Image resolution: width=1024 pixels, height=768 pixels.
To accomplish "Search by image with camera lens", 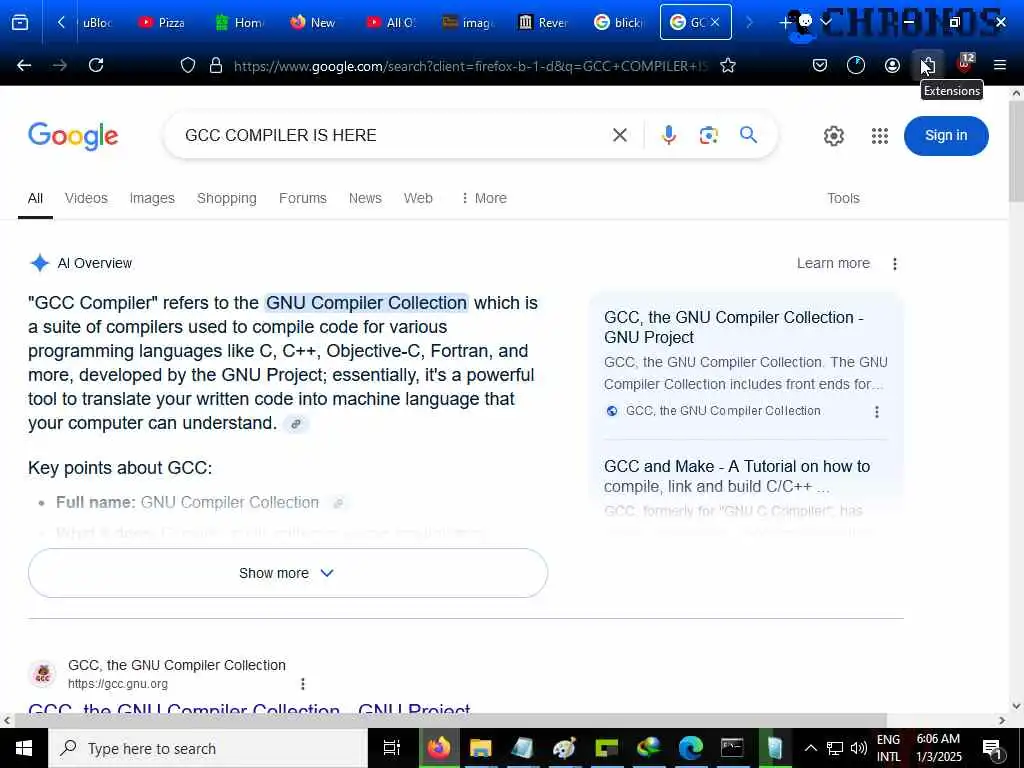I will [709, 135].
